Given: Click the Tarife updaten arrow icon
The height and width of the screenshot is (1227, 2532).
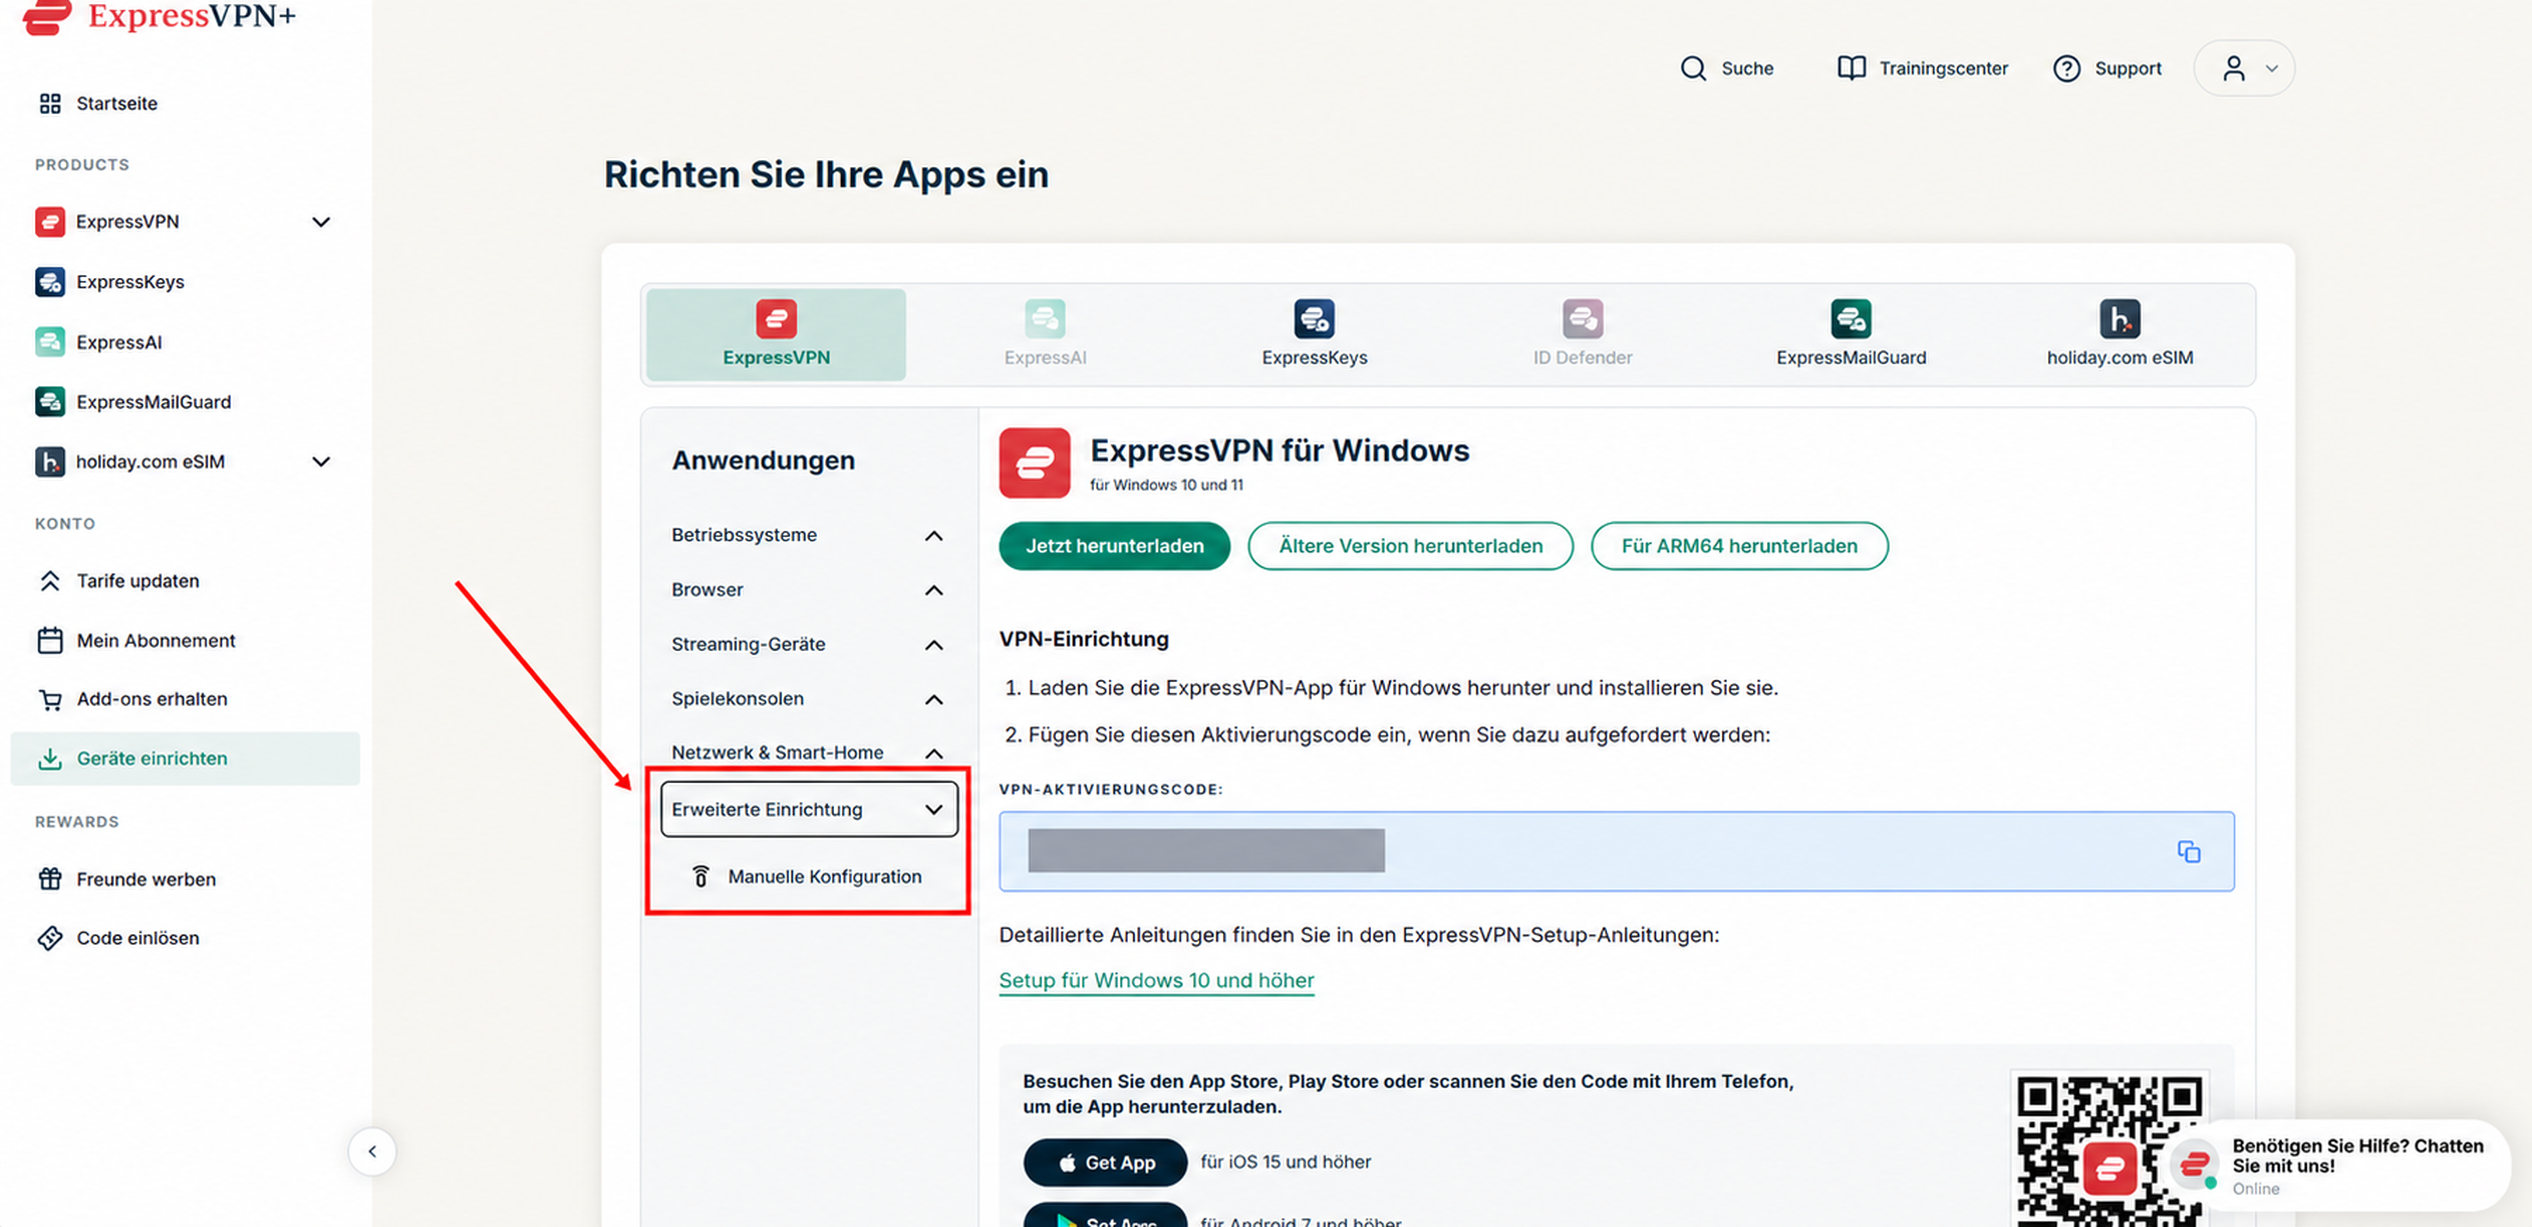Looking at the screenshot, I should pyautogui.click(x=50, y=580).
